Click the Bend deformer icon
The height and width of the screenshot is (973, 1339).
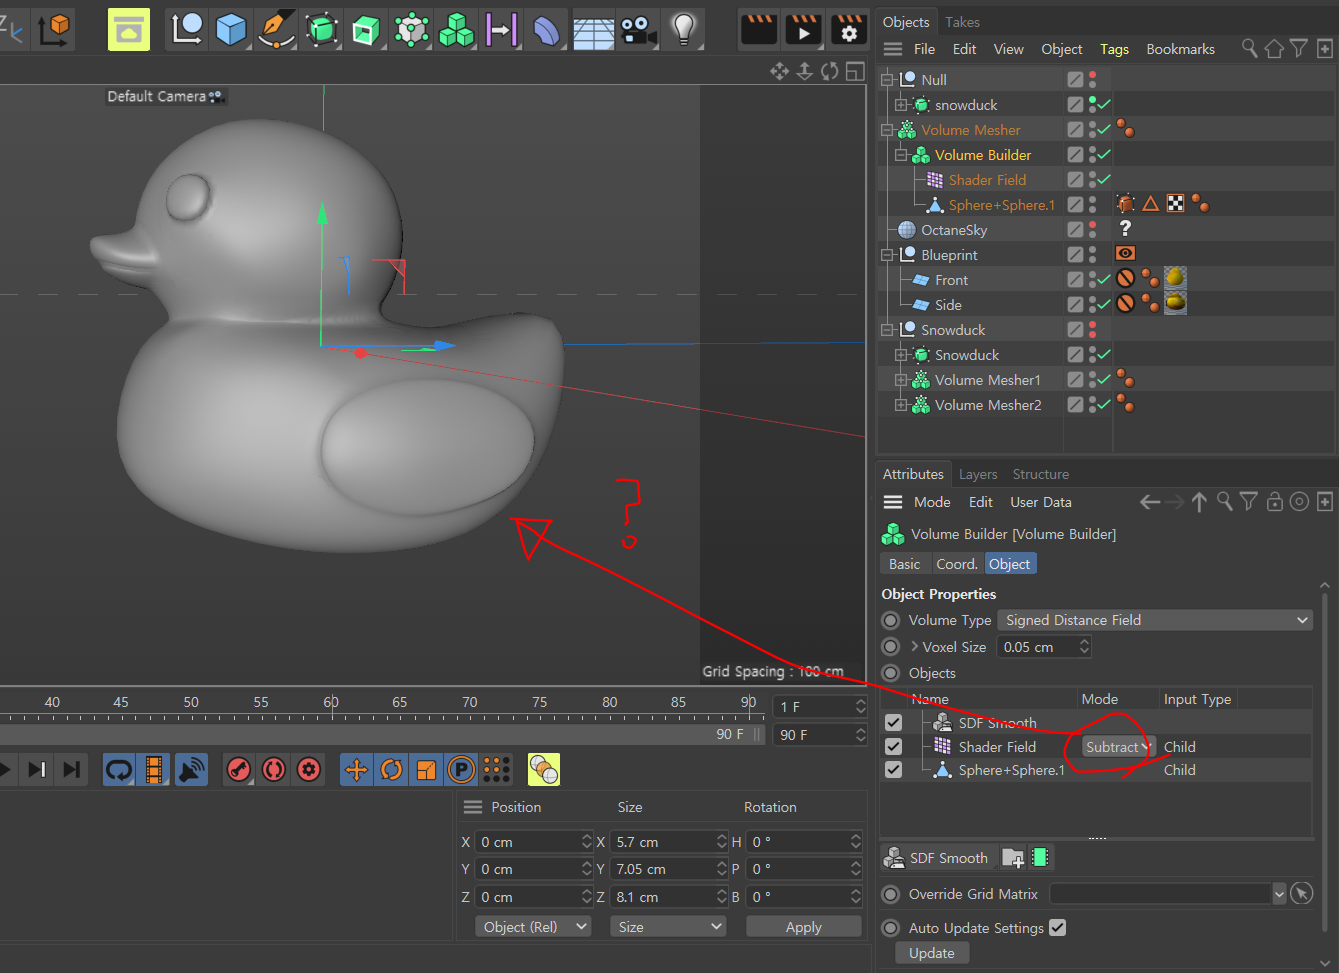pos(546,30)
